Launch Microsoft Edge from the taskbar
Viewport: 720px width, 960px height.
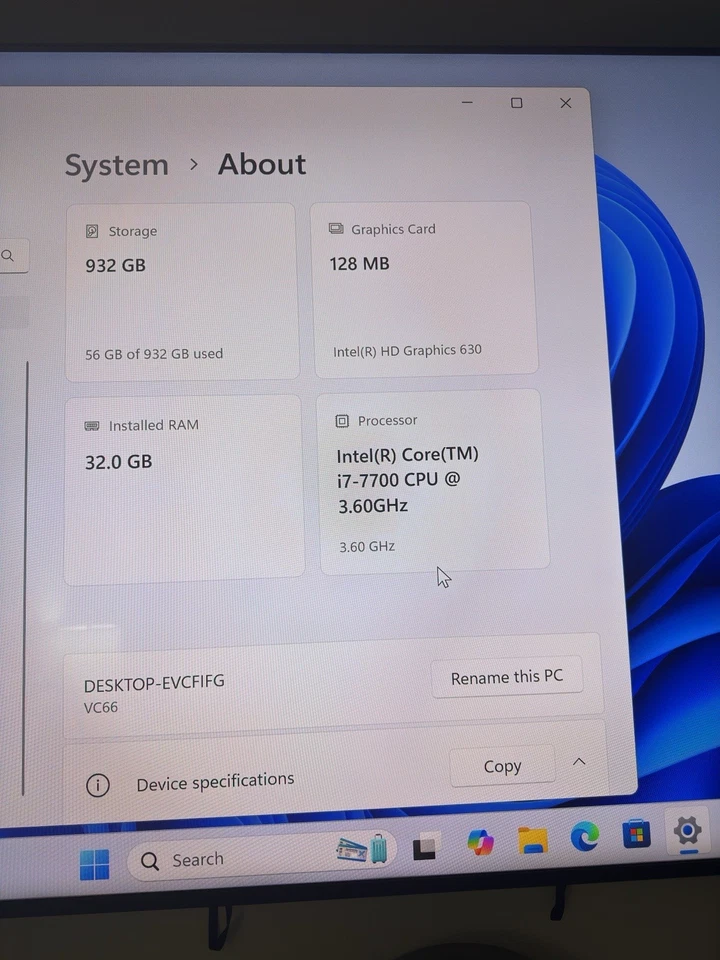(x=585, y=836)
